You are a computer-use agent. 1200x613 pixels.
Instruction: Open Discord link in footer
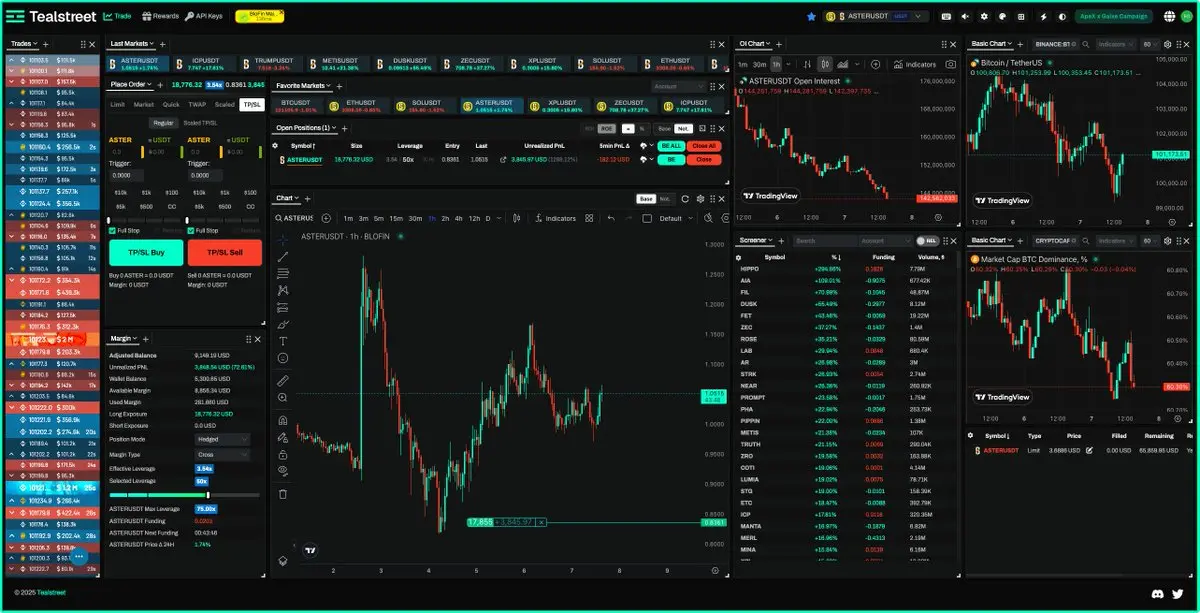pyautogui.click(x=1156, y=593)
